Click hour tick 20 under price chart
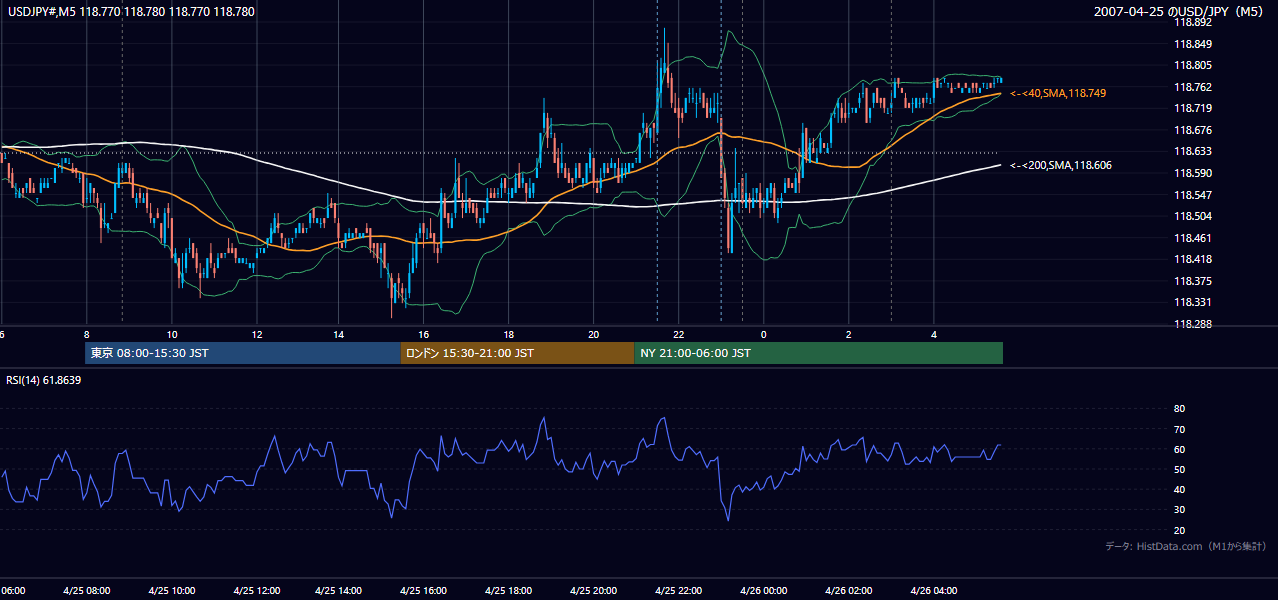 (594, 334)
